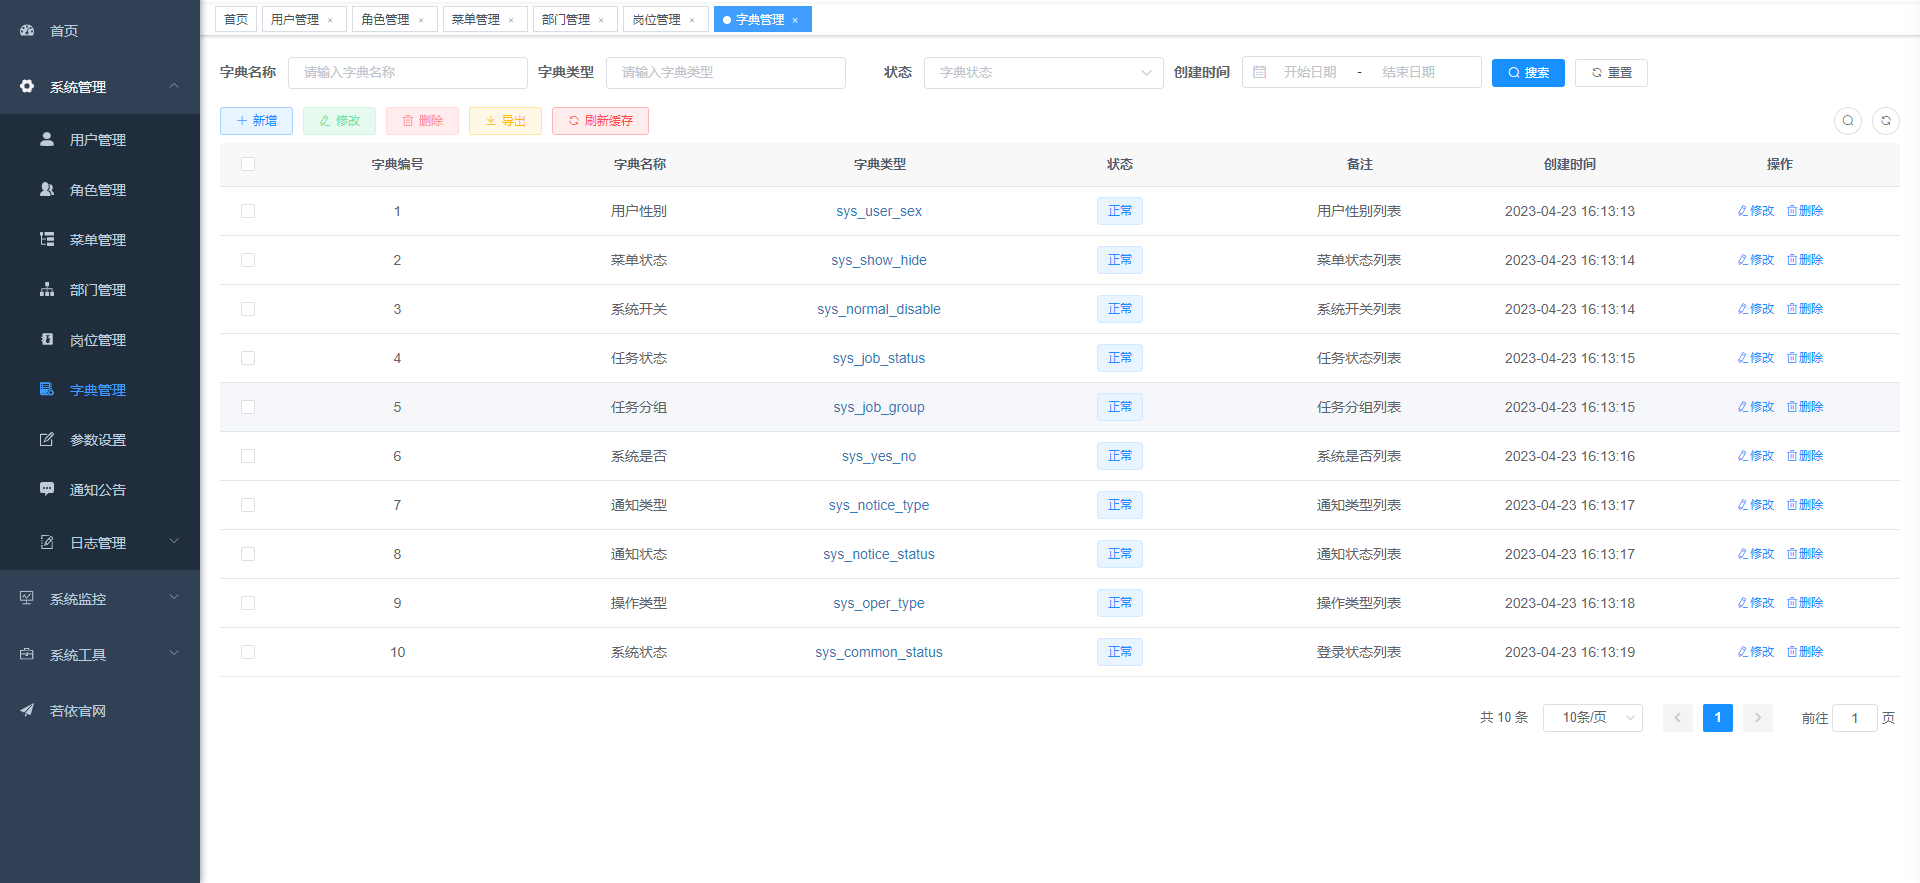This screenshot has height=883, width=1920.
Task: Close the 用户管理 tab via x
Action: coord(330,20)
